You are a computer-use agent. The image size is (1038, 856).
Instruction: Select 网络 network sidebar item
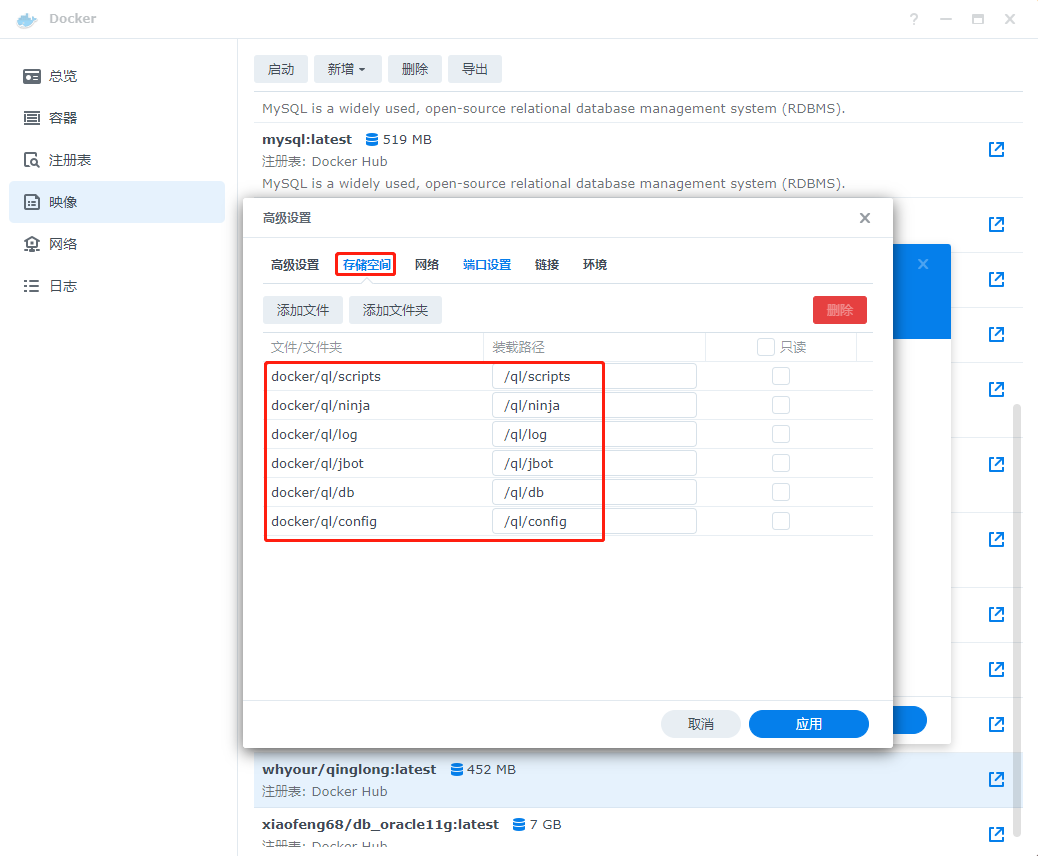pos(63,244)
